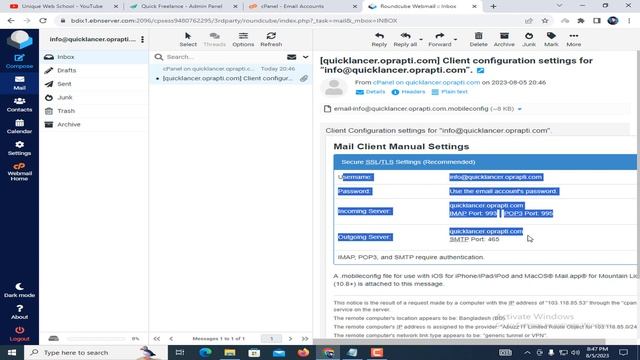Viewport: 640px width, 360px height.
Task: Open Calendar in the sidebar
Action: pos(19,126)
